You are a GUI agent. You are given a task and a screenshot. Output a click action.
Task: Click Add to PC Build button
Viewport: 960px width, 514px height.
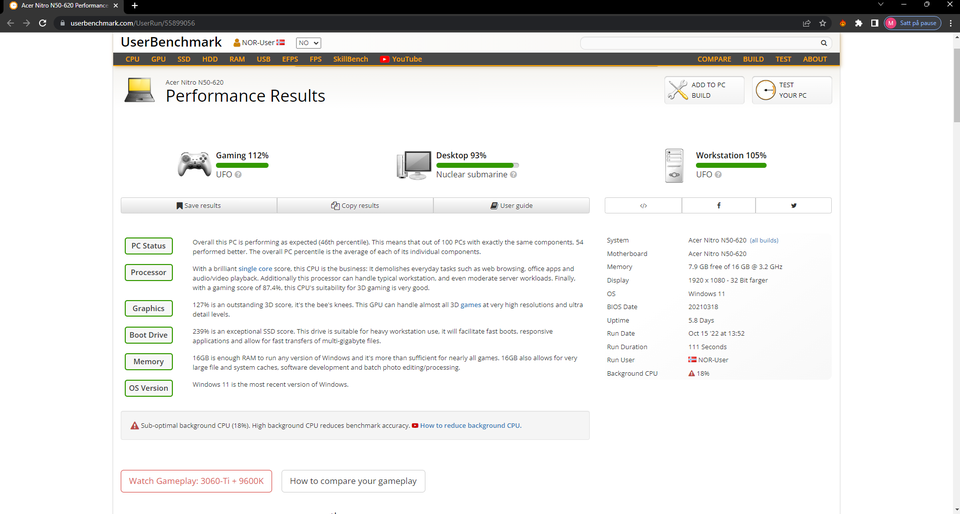click(x=704, y=90)
